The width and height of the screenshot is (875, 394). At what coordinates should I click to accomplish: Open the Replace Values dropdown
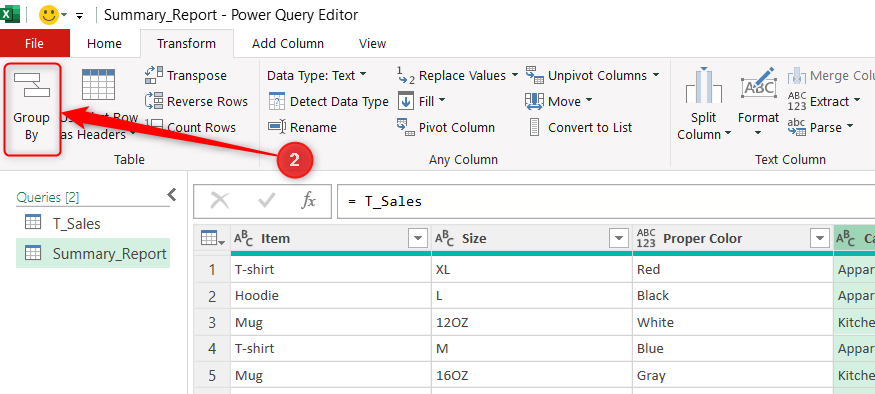pos(514,75)
